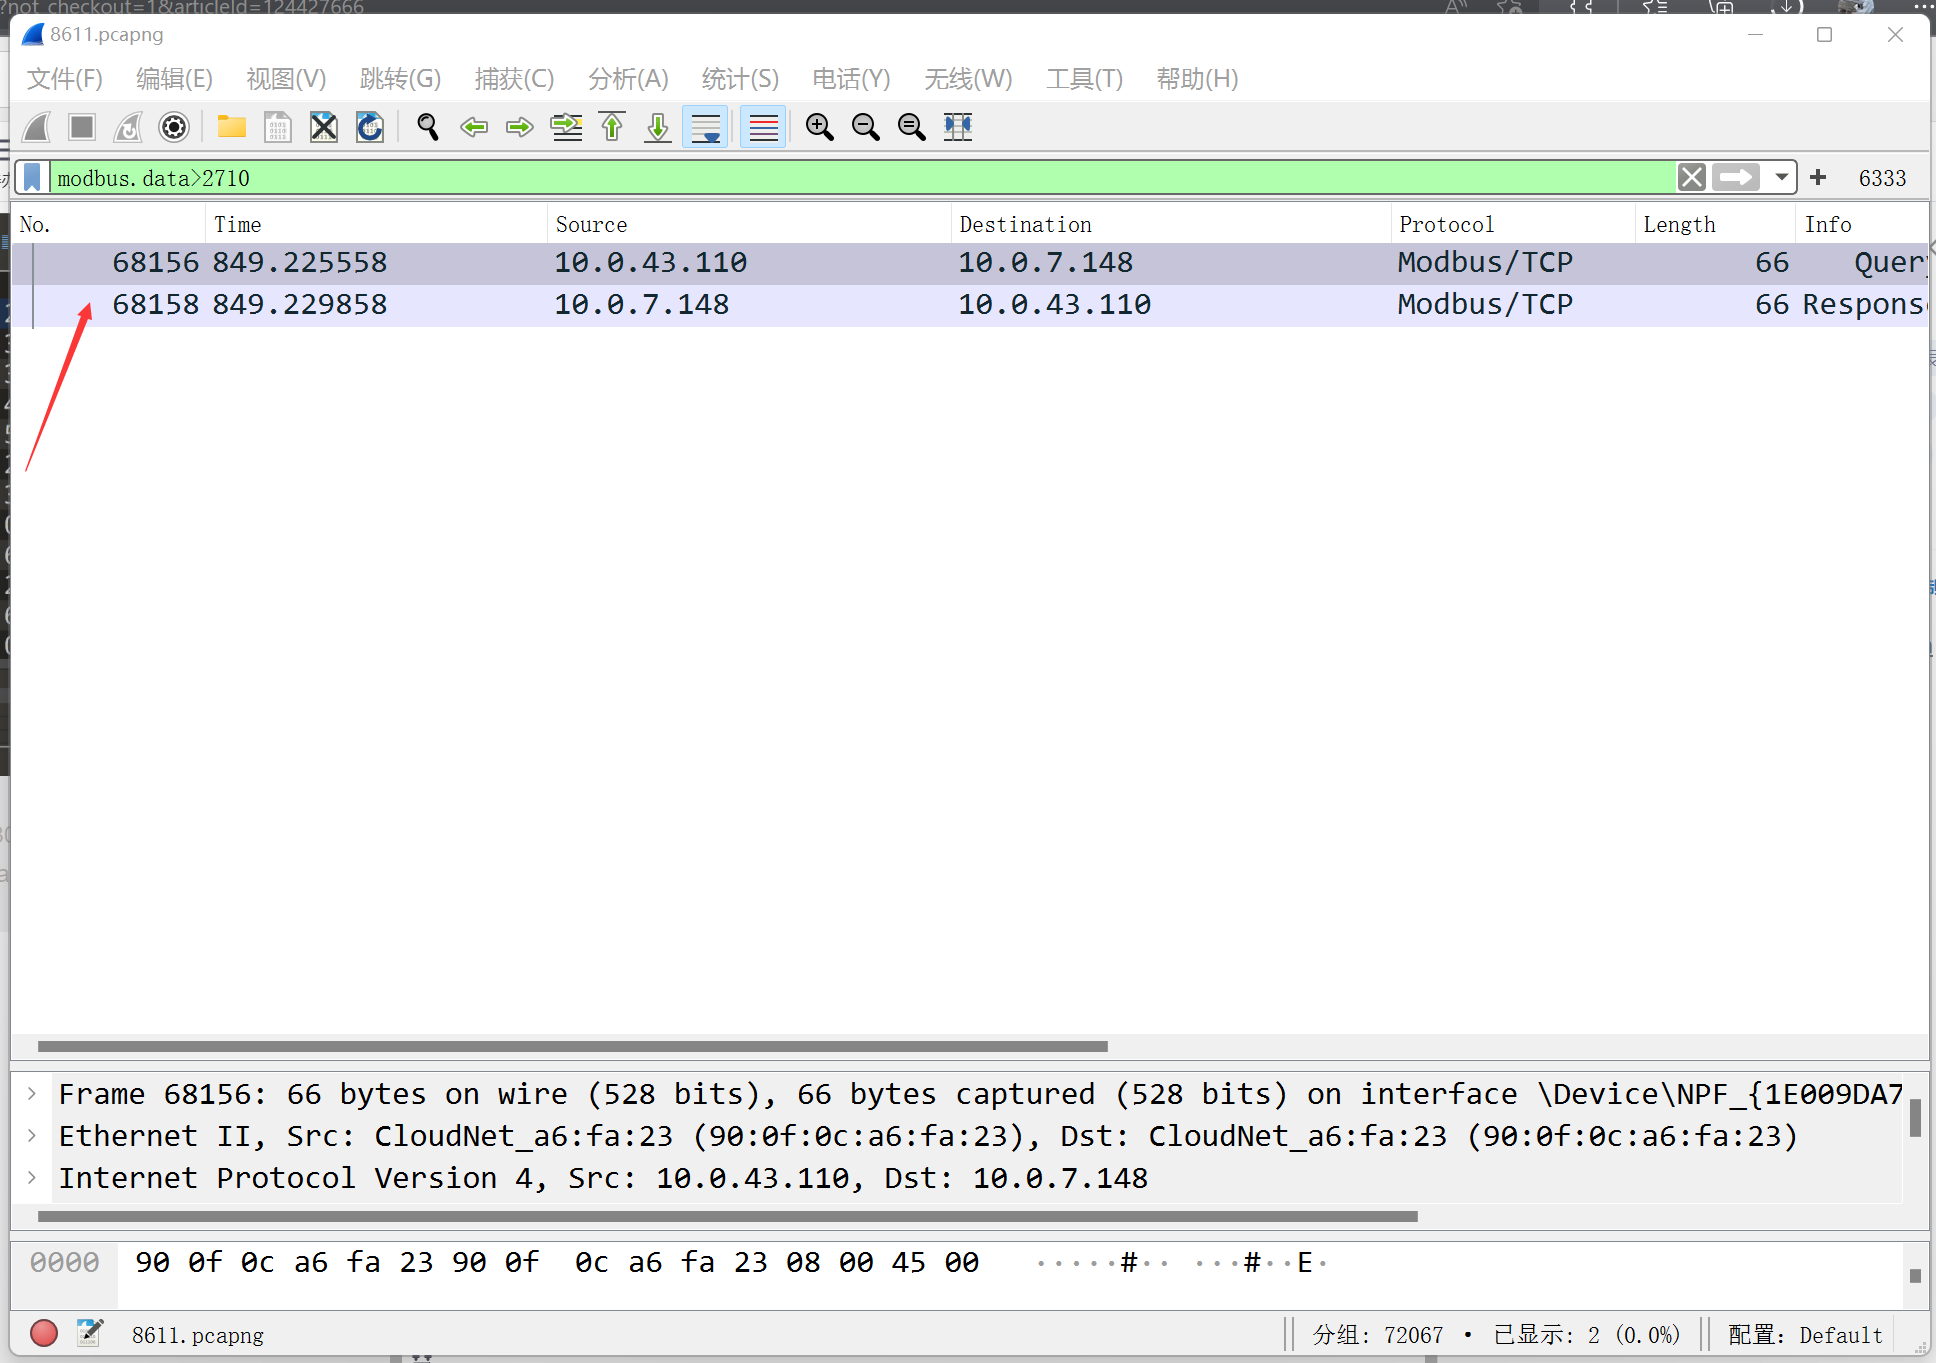
Task: Expand the Frame 68156 tree row
Action: (32, 1093)
